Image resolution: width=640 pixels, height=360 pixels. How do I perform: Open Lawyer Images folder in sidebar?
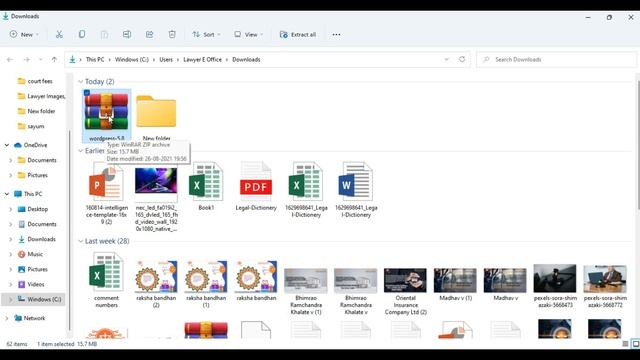(x=41, y=96)
